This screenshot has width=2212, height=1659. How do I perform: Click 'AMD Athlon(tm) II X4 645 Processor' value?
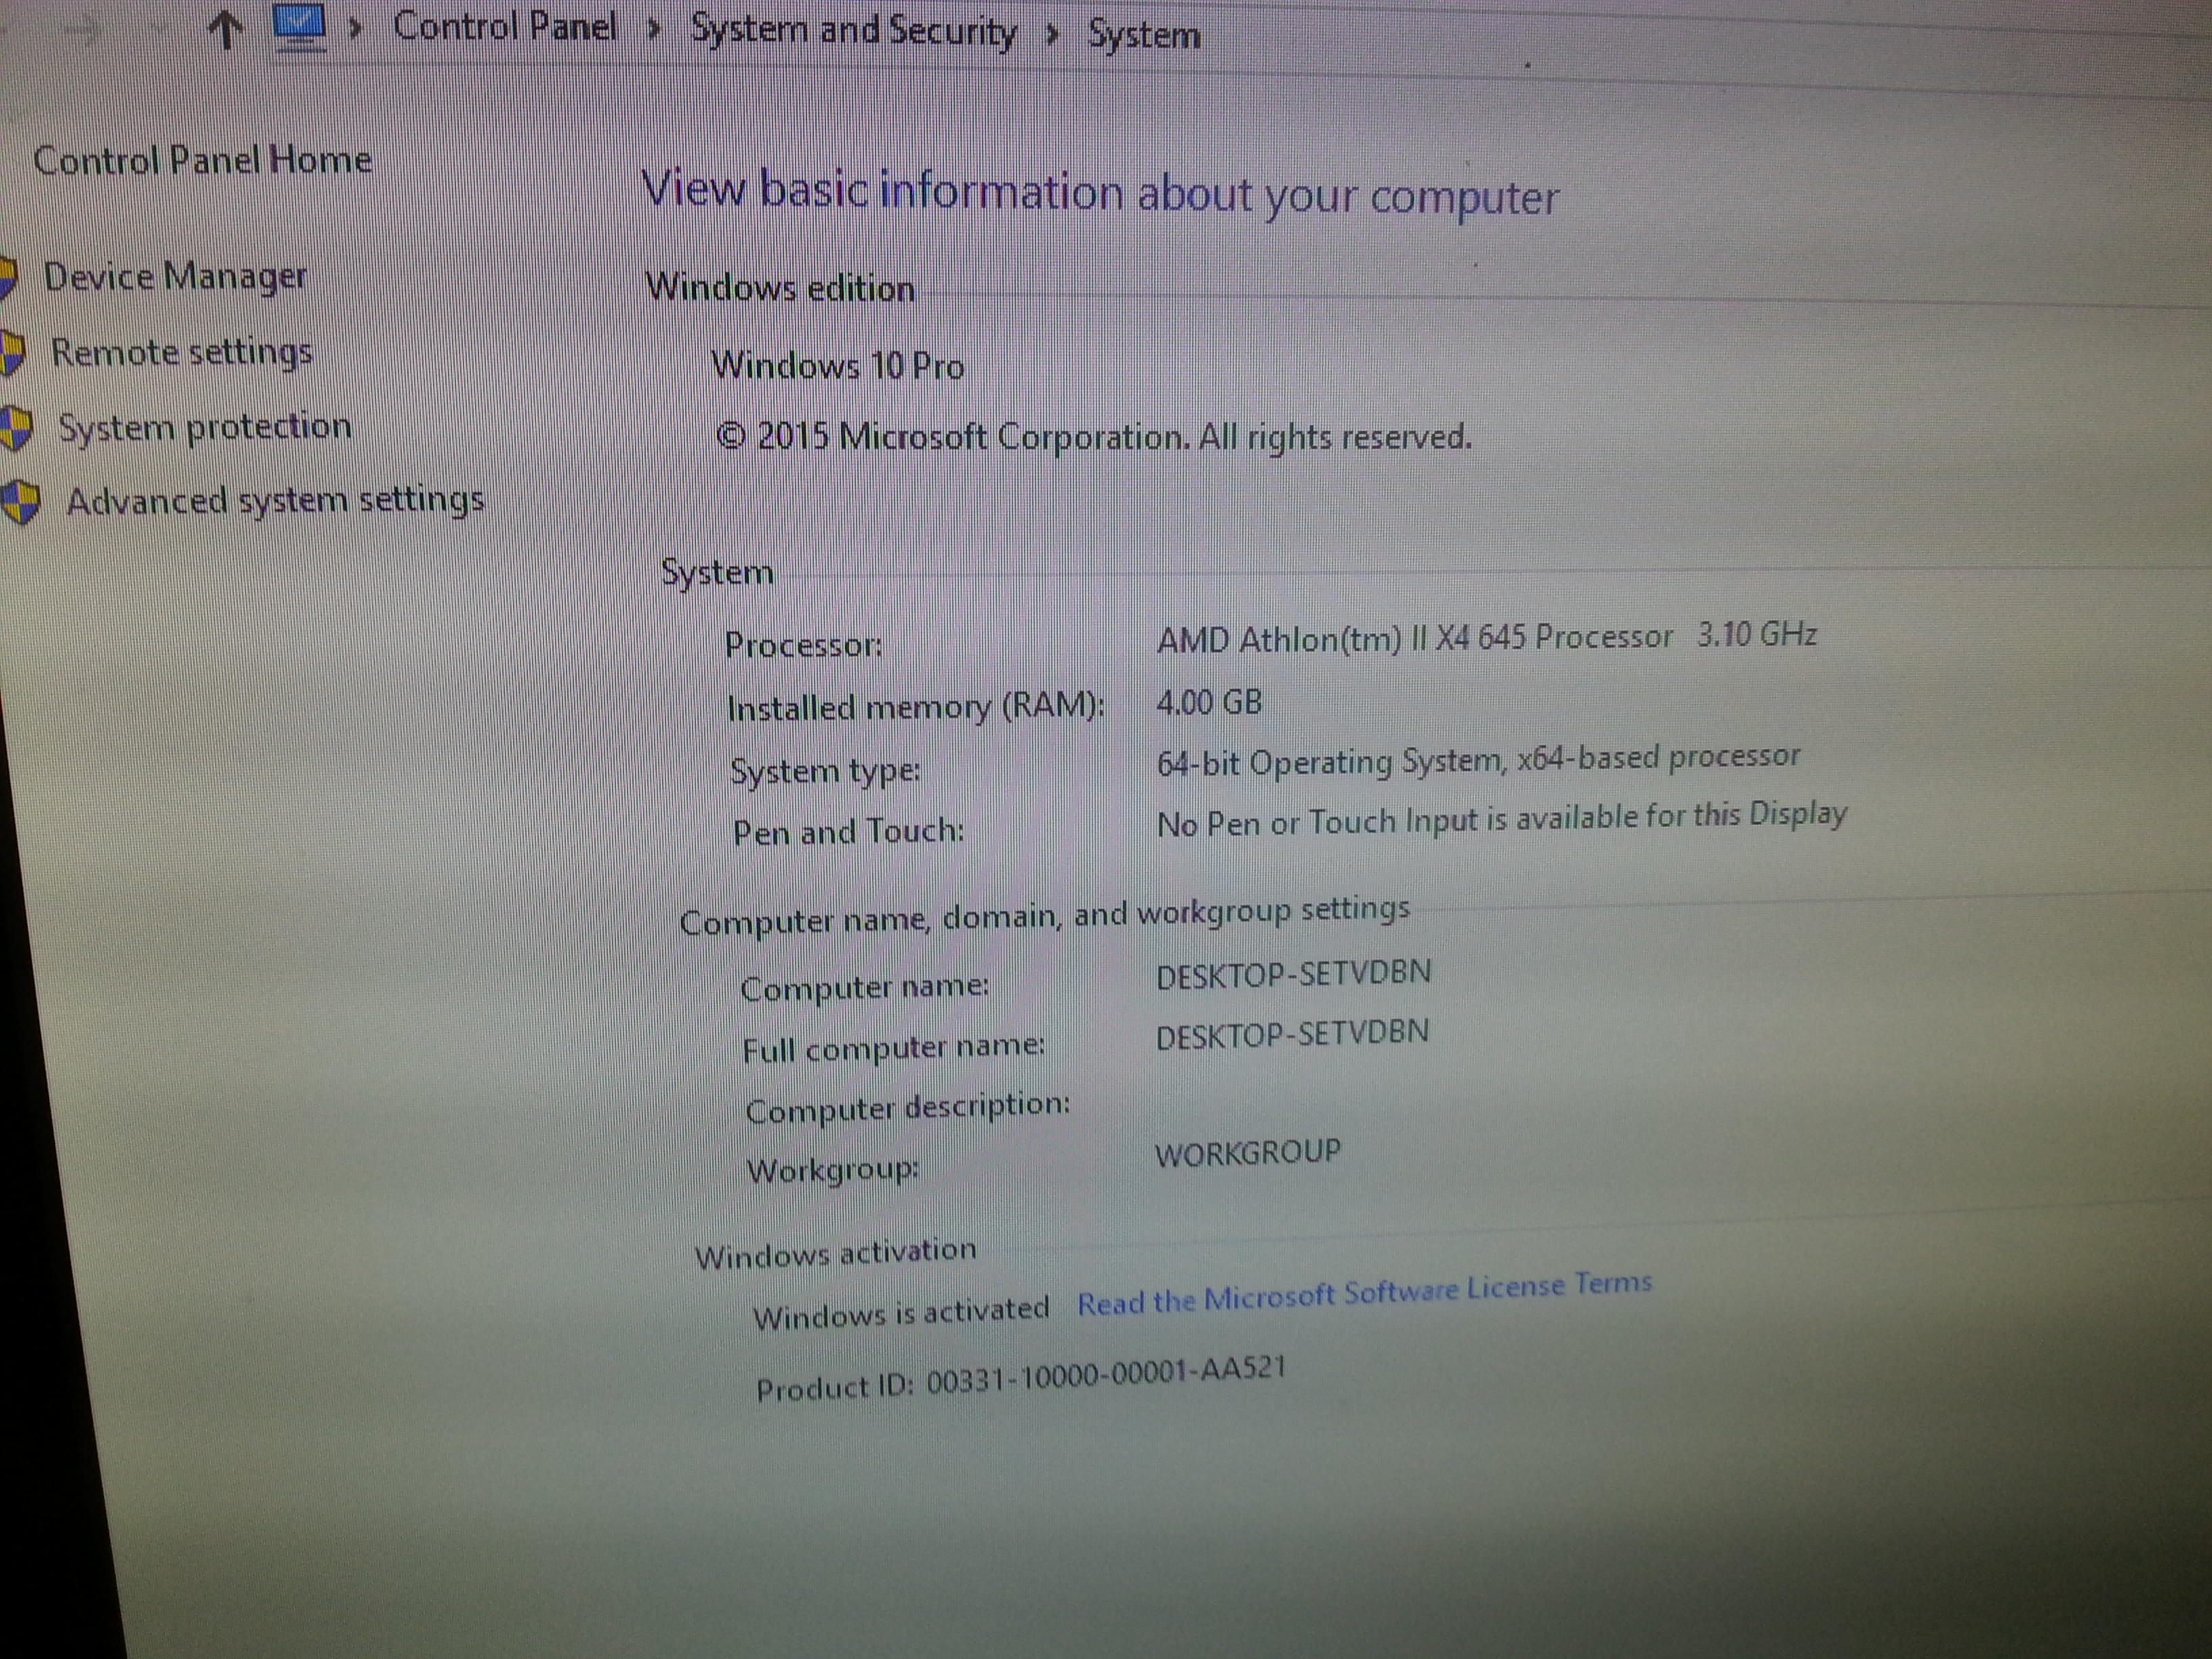(1415, 637)
